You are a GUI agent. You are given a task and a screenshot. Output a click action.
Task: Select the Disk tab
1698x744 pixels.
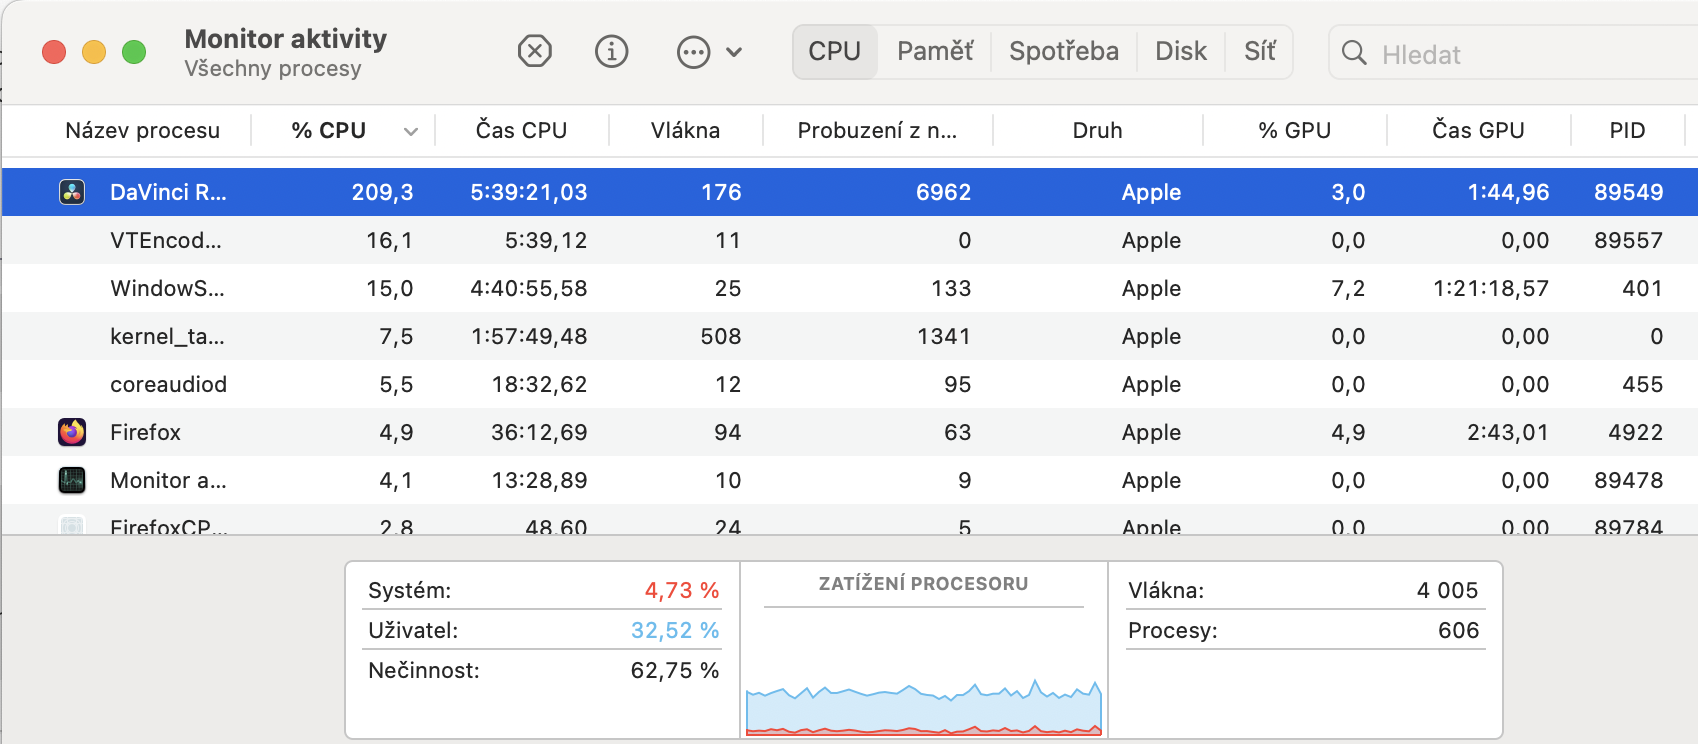point(1180,51)
